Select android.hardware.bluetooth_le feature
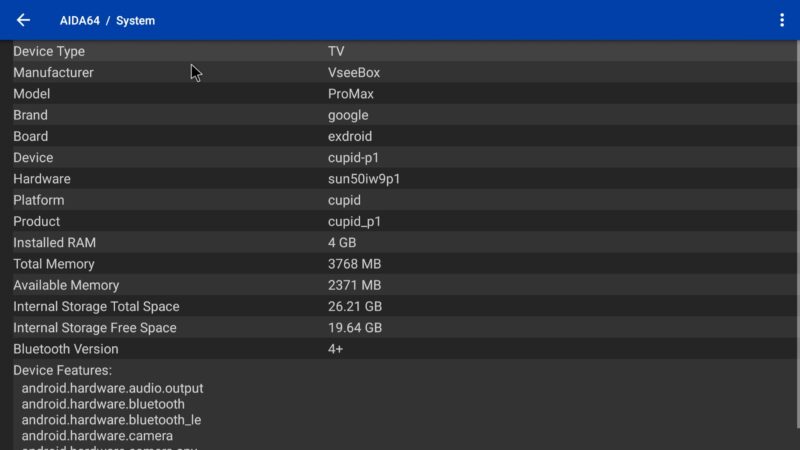Viewport: 800px width, 450px height. (x=111, y=420)
